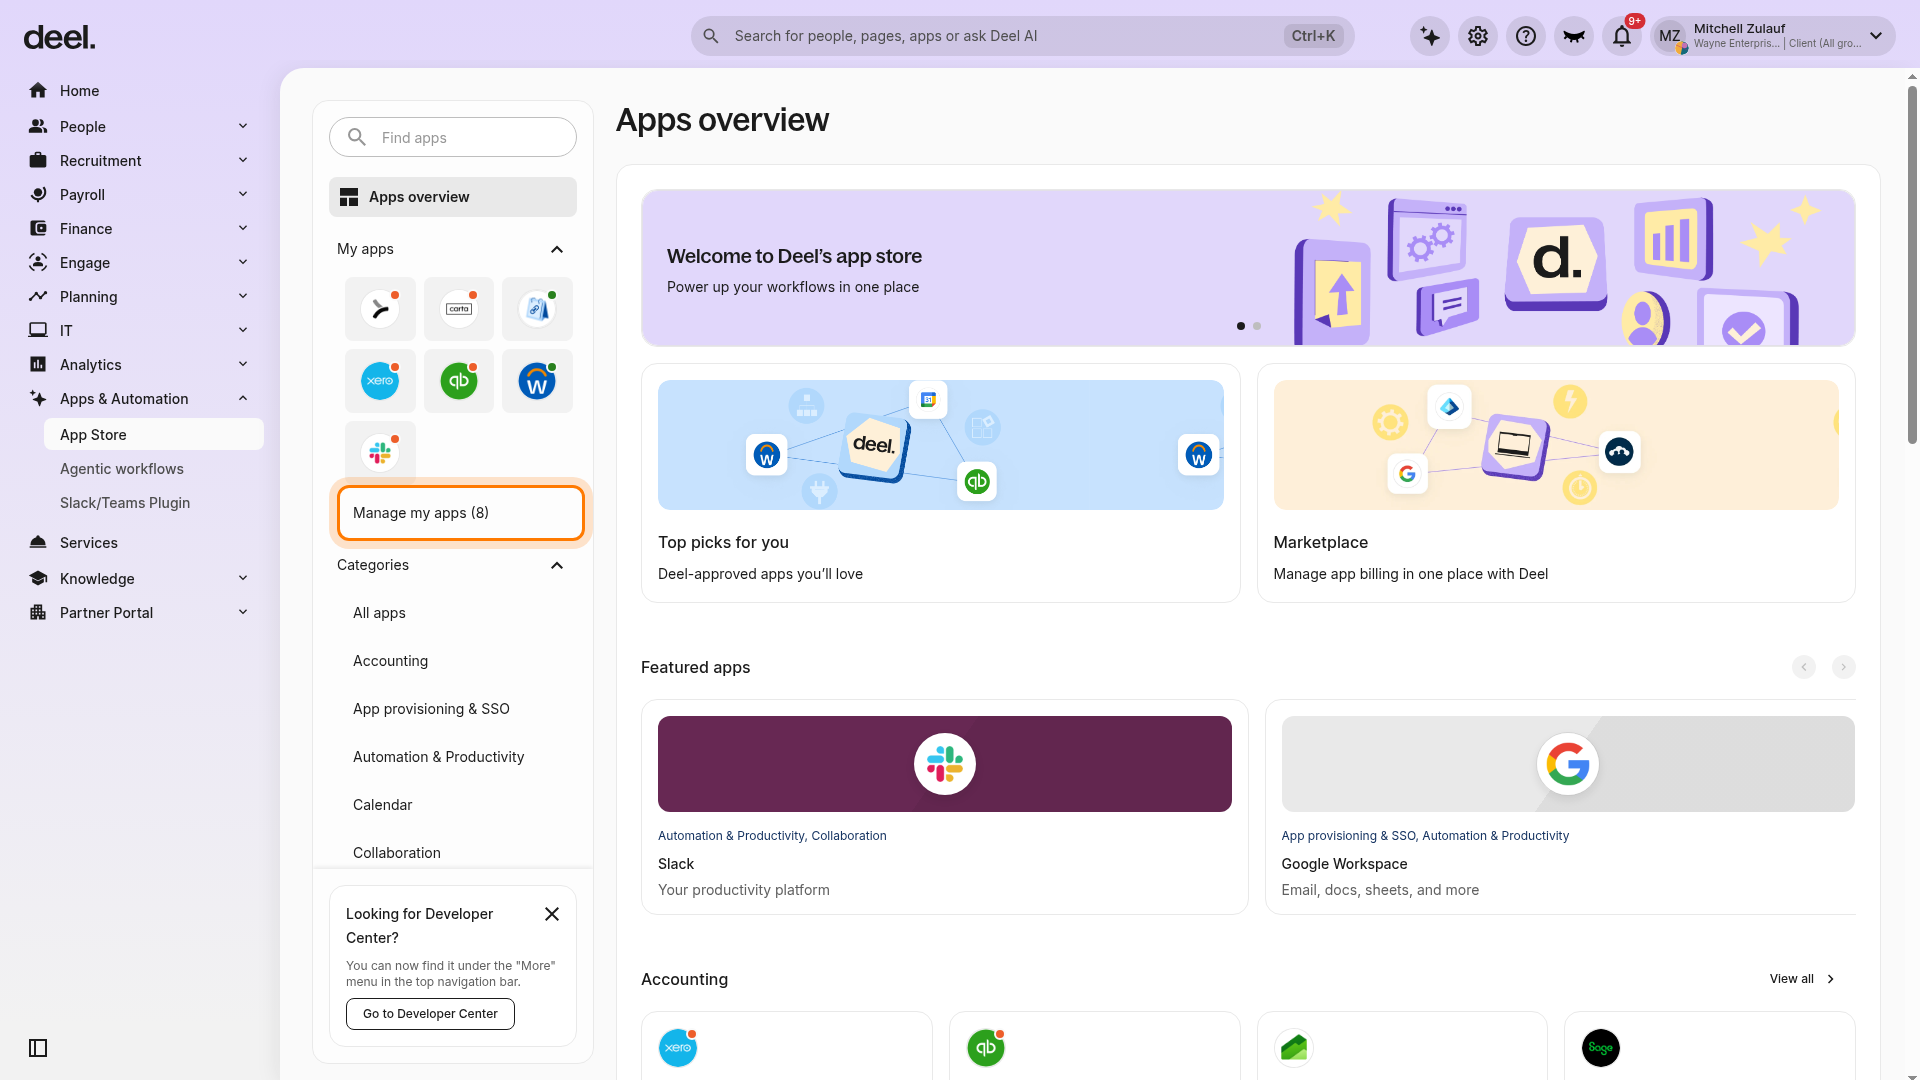Click Go to Developer Center button

430,1014
